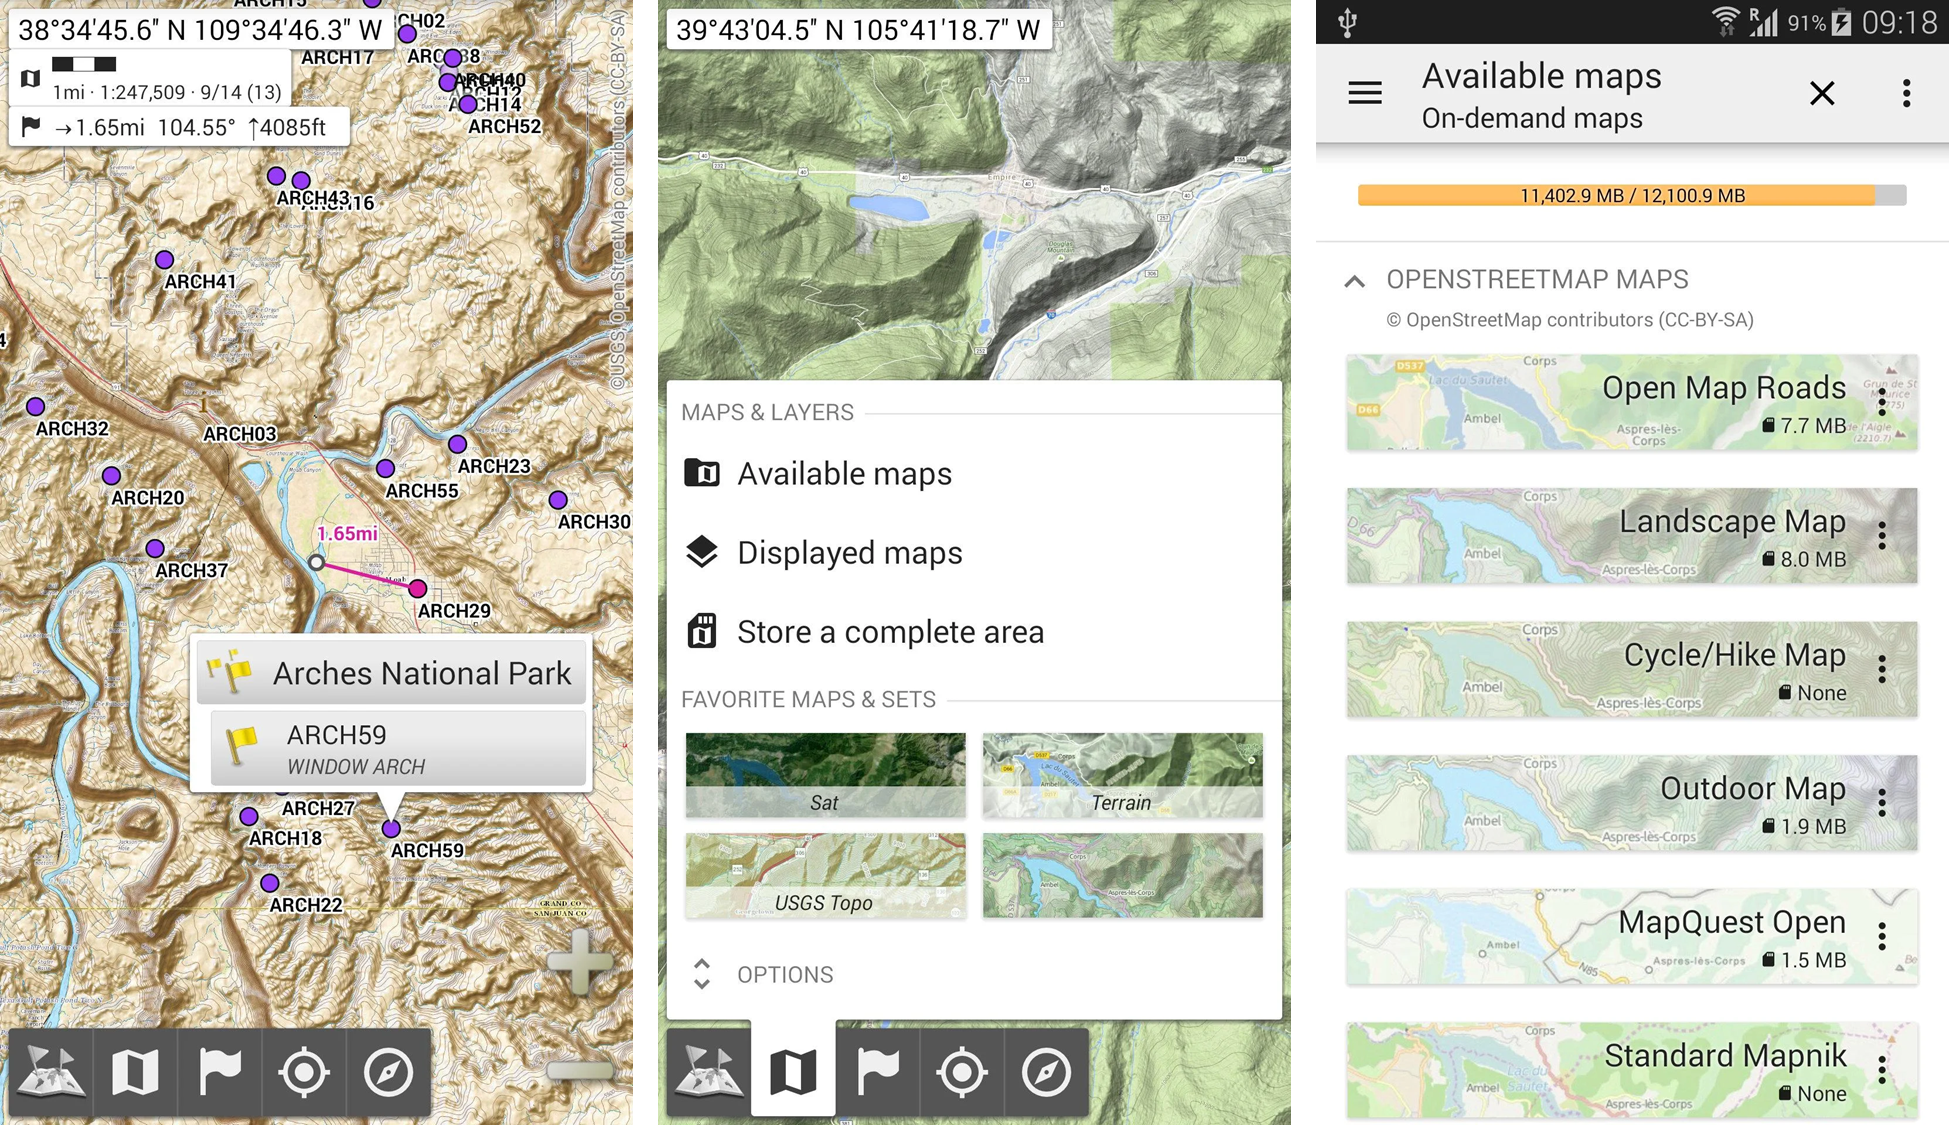Viewport: 1949px width, 1125px height.
Task: Open ARCH59 Window Arch placemark details
Action: pos(398,748)
